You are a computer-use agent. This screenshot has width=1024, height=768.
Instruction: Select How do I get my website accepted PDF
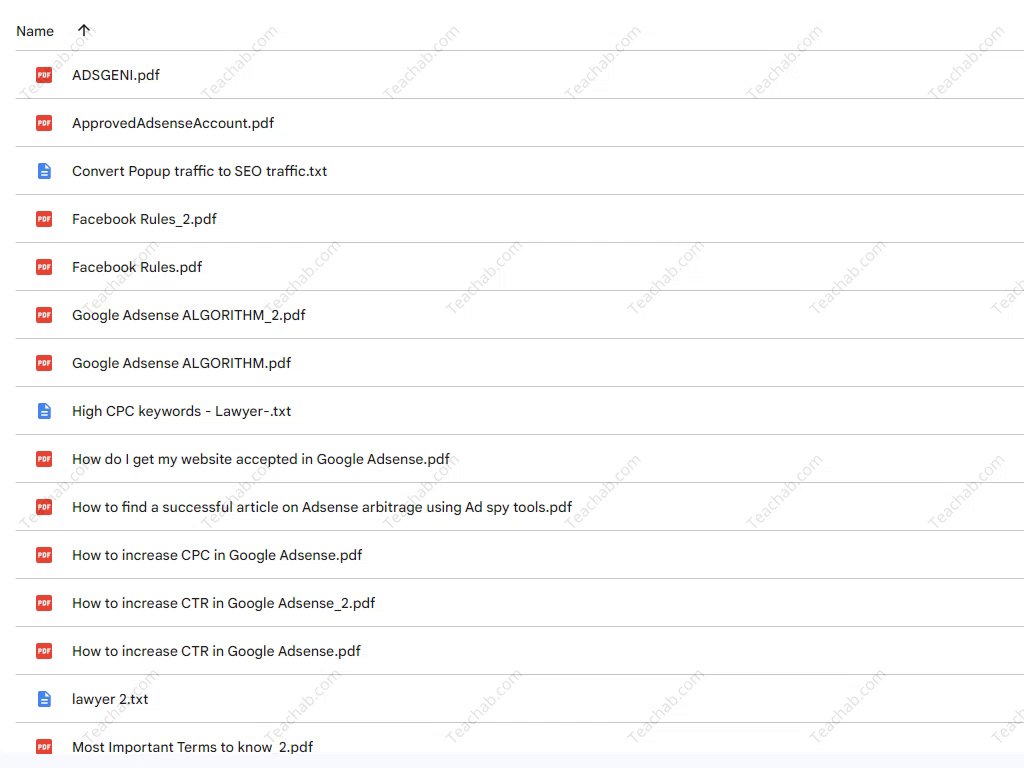click(260, 459)
